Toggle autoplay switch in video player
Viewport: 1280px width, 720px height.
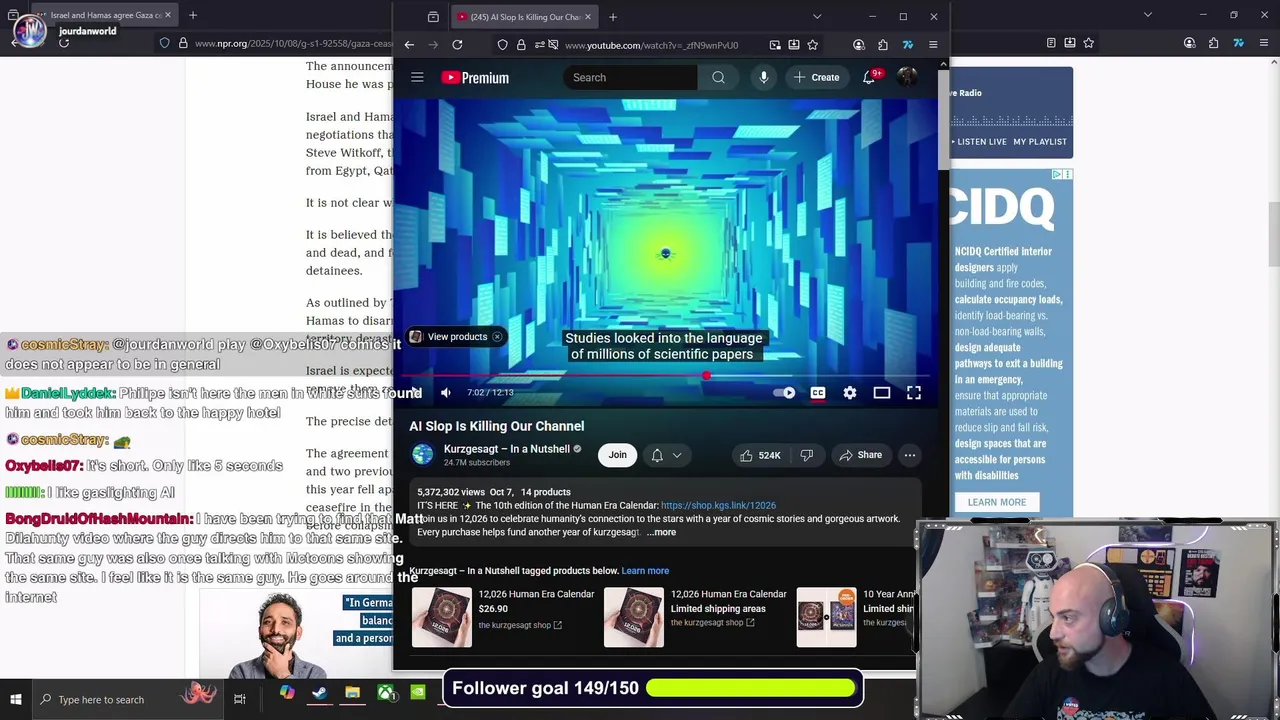pos(785,393)
